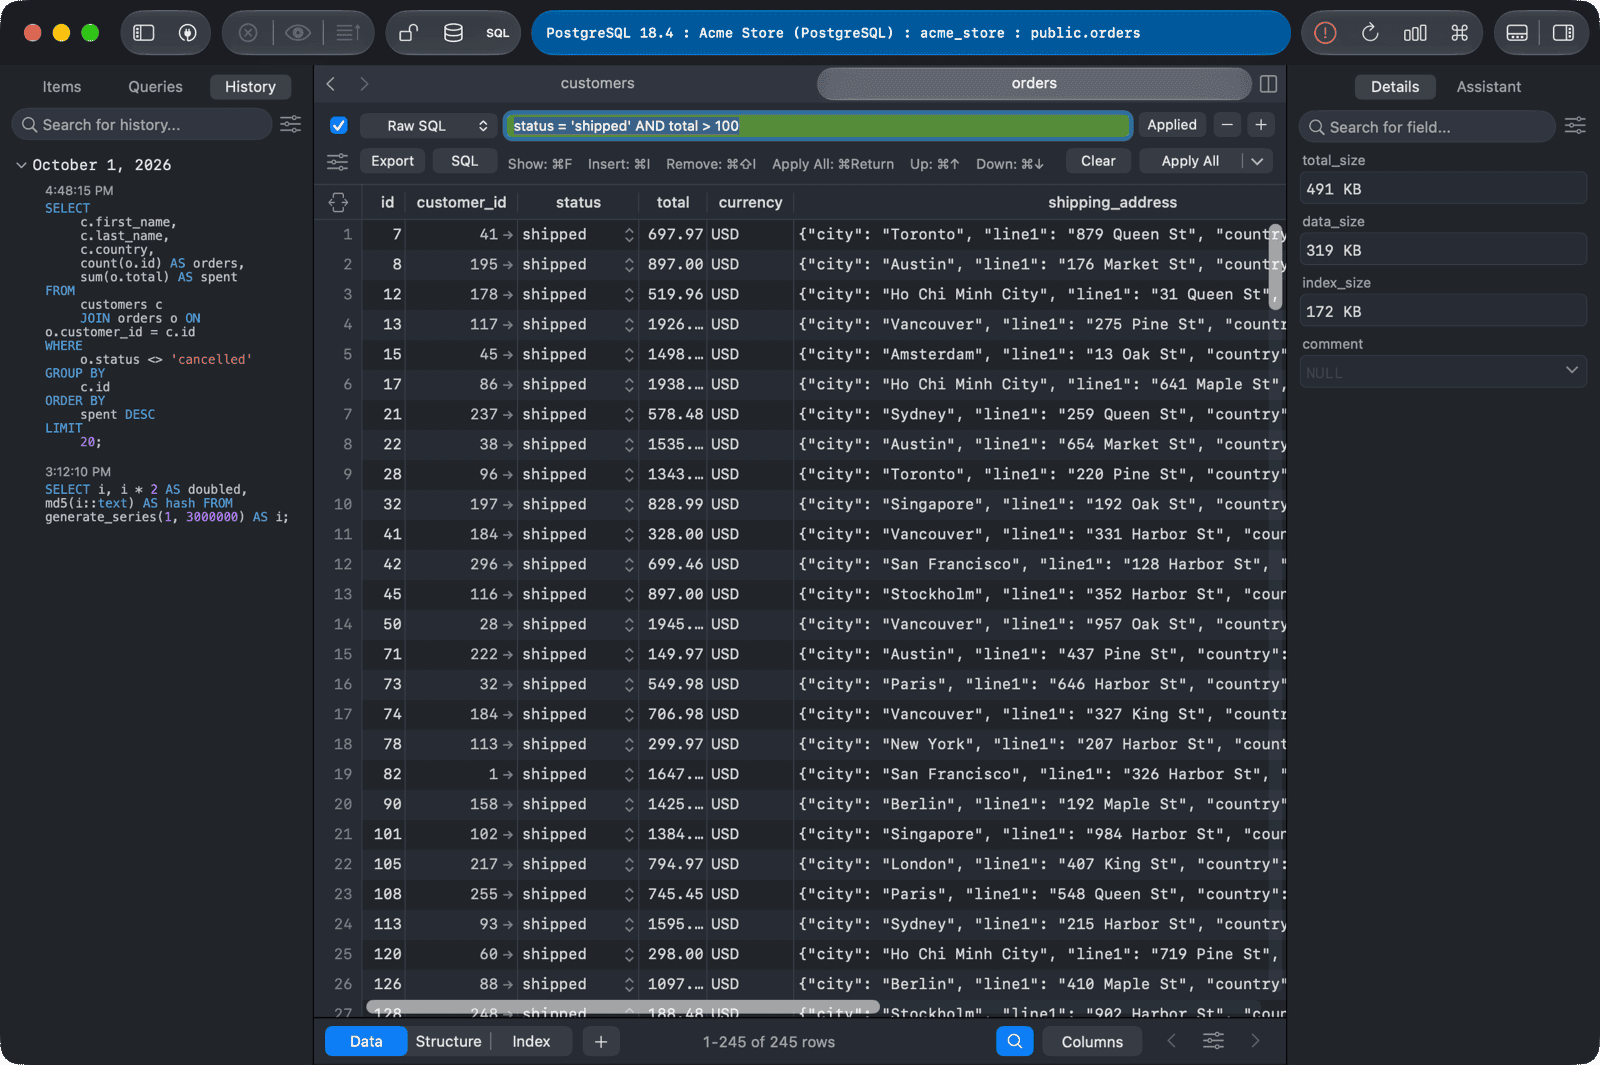Open status stepper for row id 7
Screen dimensions: 1600x1065
[629, 234]
